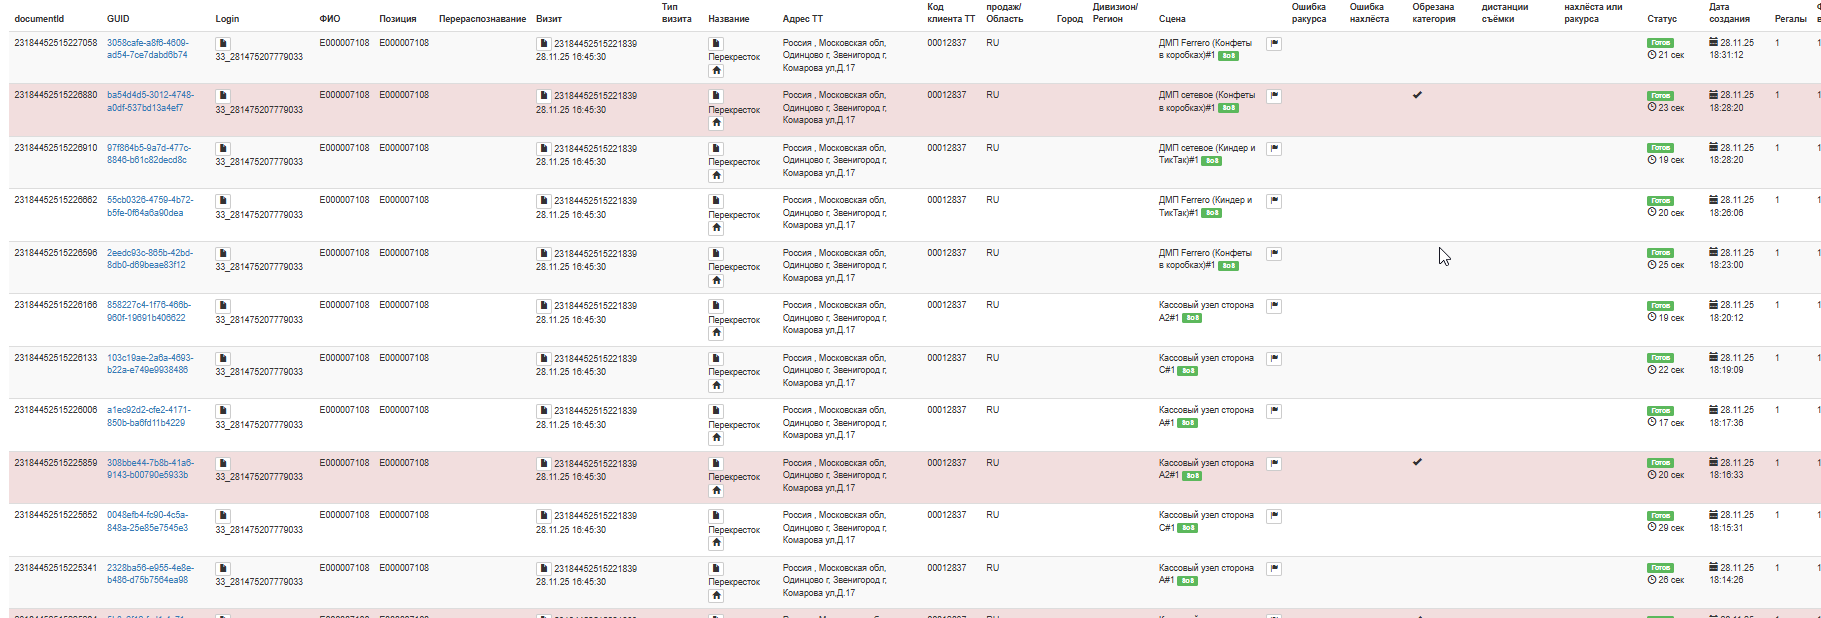Click the flag icon in row GUID a1ec92d2

click(x=1274, y=411)
